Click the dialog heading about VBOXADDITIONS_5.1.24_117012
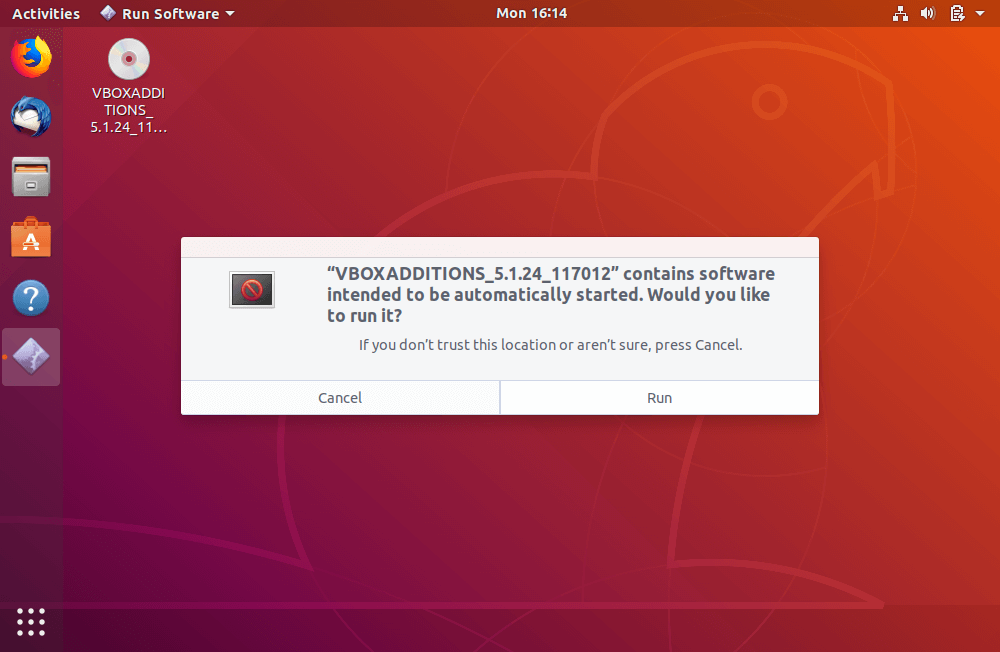This screenshot has width=1000, height=652. pyautogui.click(x=550, y=295)
